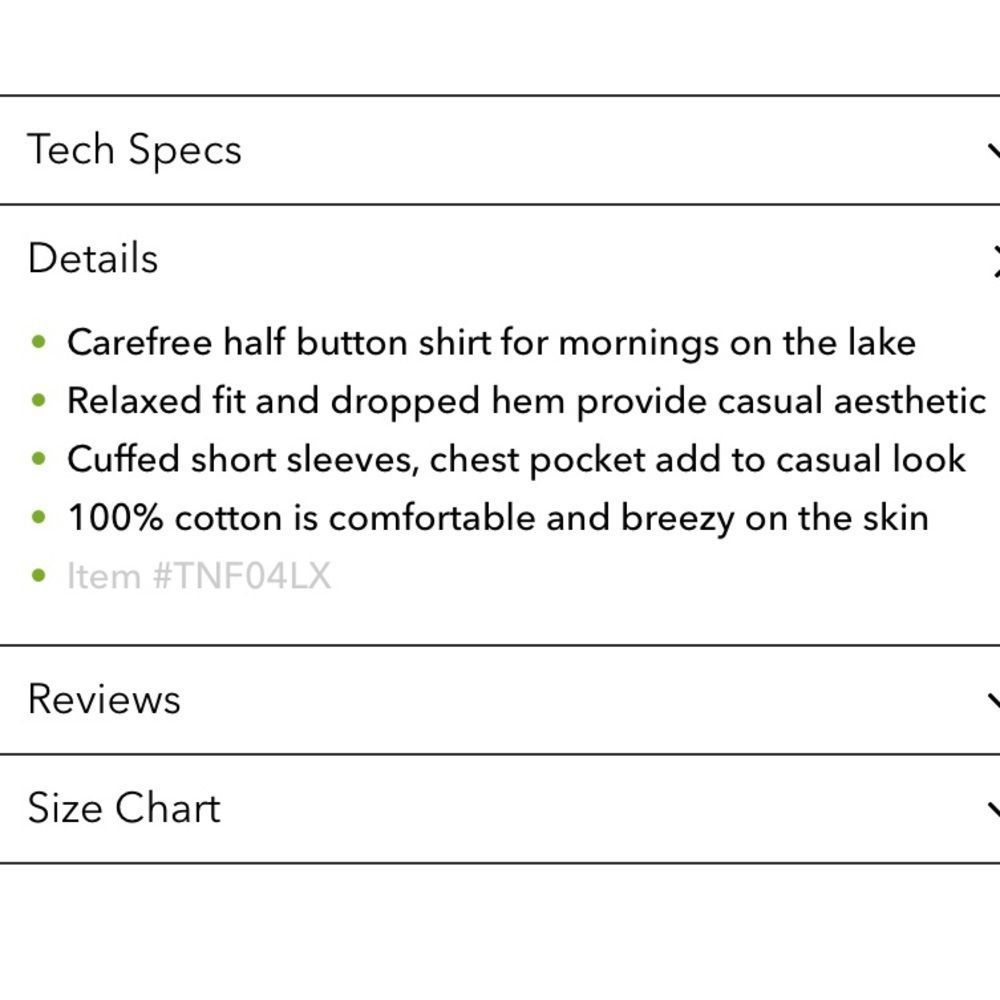Click the green bullet beside first detail
The height and width of the screenshot is (1000, 1000).
point(39,341)
